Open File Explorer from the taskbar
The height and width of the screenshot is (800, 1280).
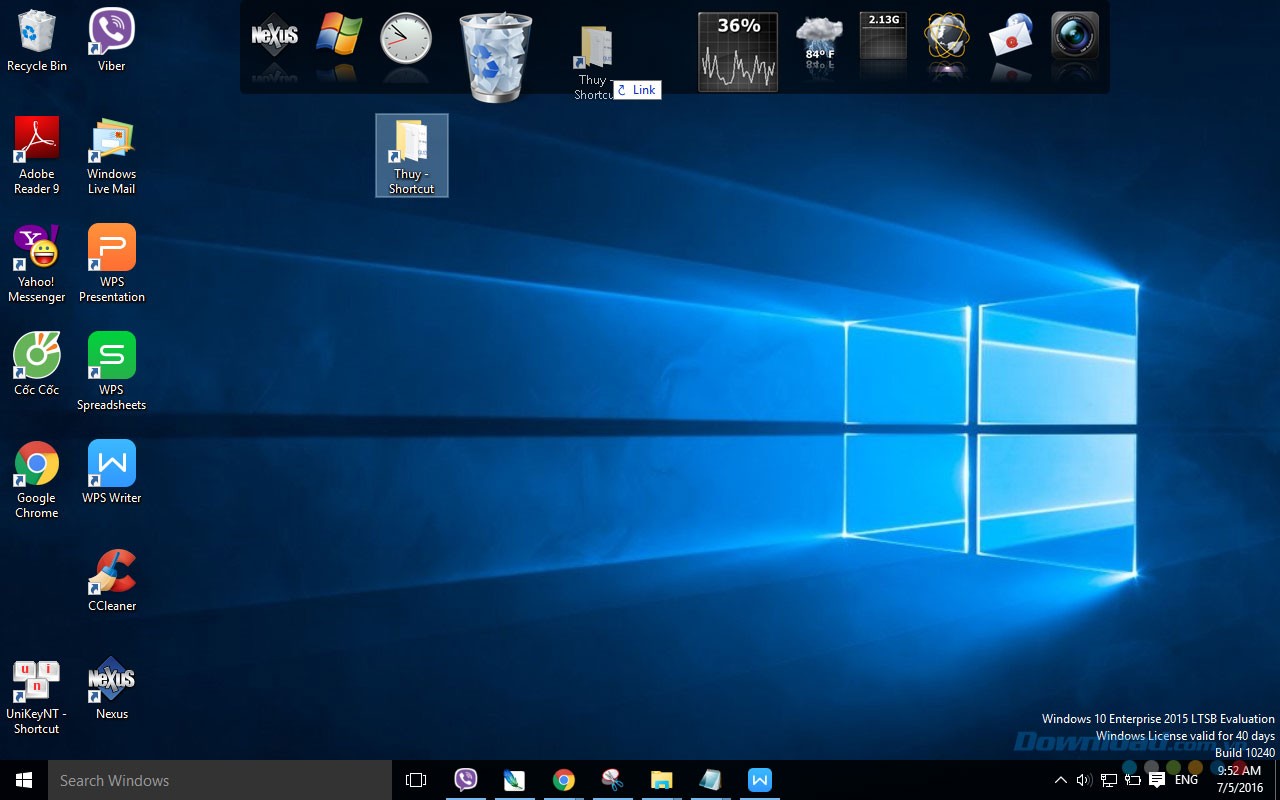(661, 780)
